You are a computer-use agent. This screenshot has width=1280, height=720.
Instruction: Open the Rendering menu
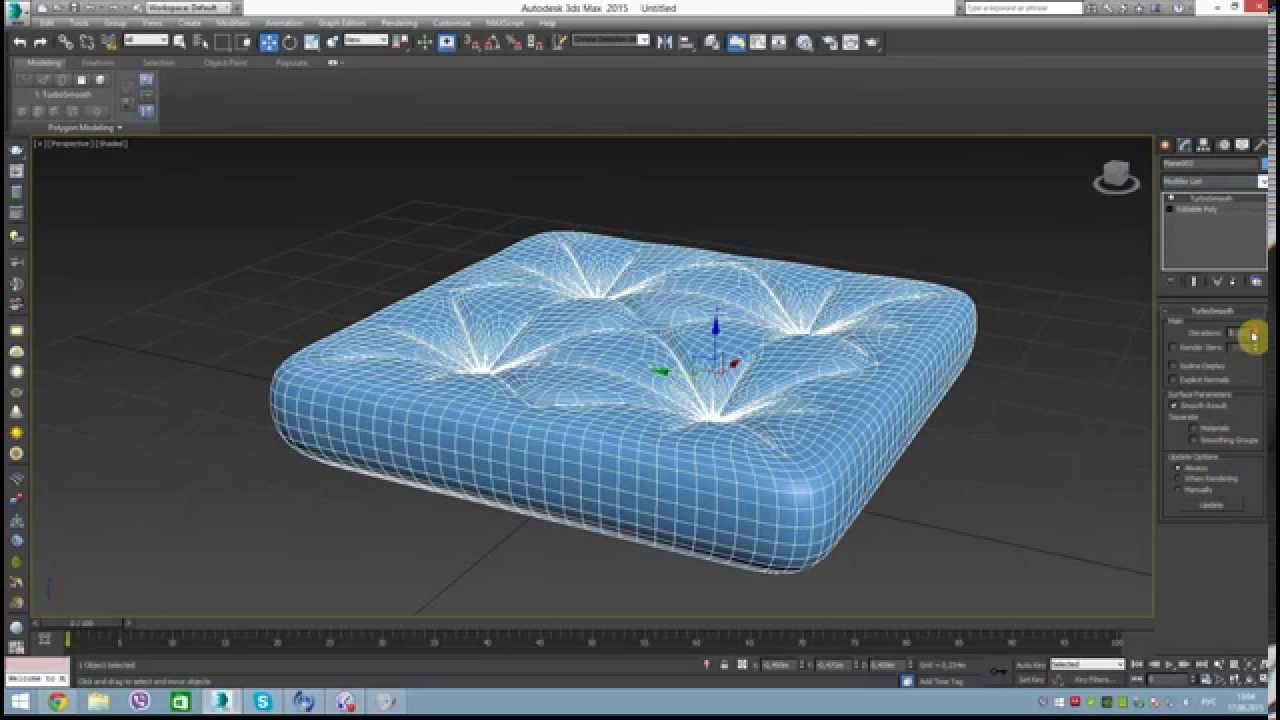tap(399, 23)
